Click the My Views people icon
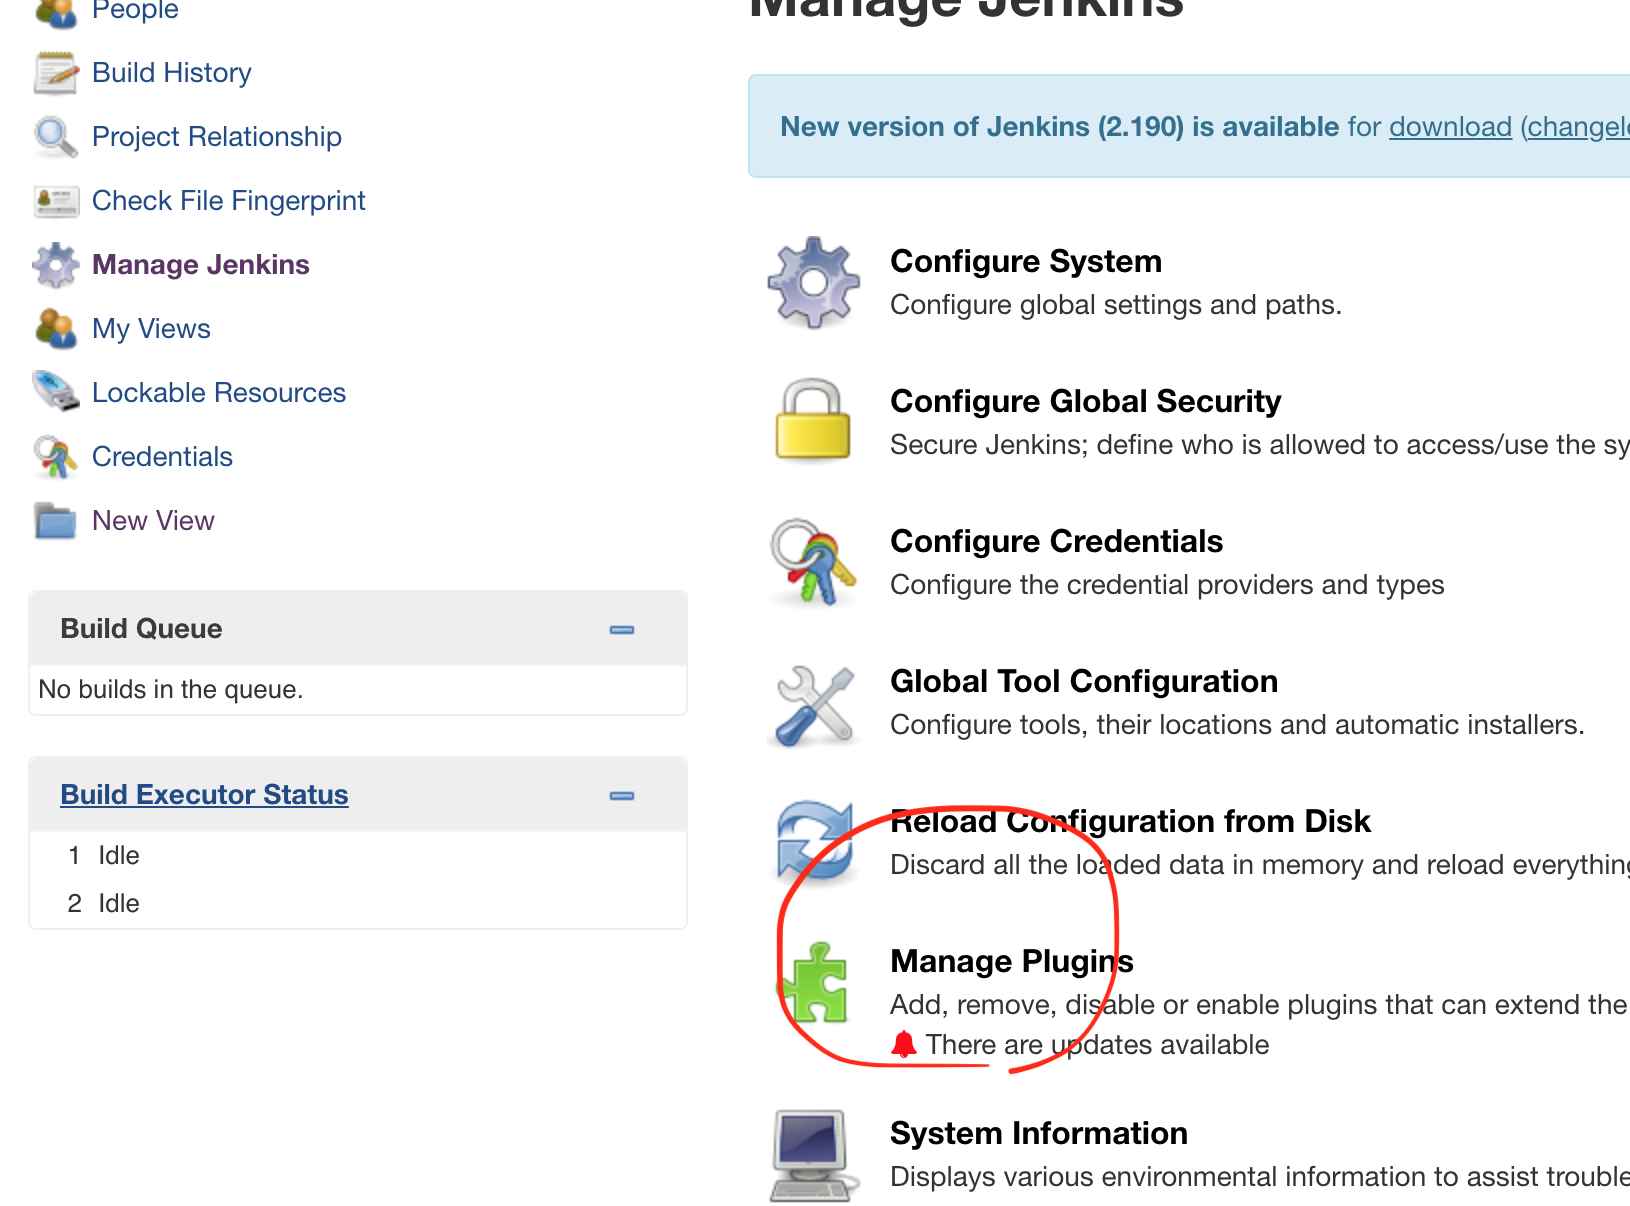1630x1206 pixels. pos(56,329)
